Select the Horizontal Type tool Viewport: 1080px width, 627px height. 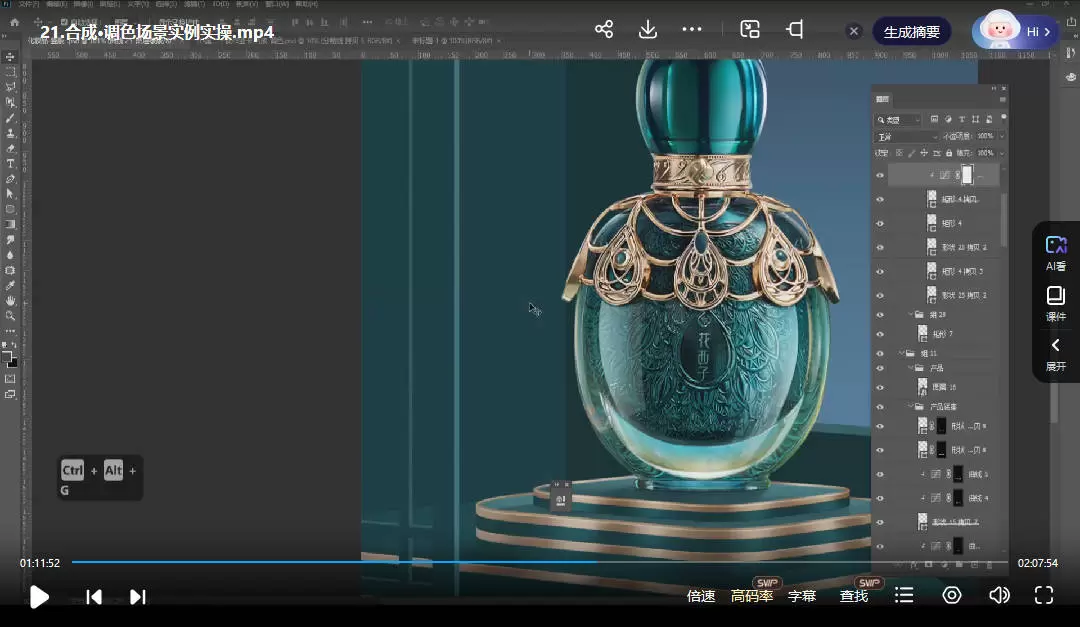[x=10, y=163]
